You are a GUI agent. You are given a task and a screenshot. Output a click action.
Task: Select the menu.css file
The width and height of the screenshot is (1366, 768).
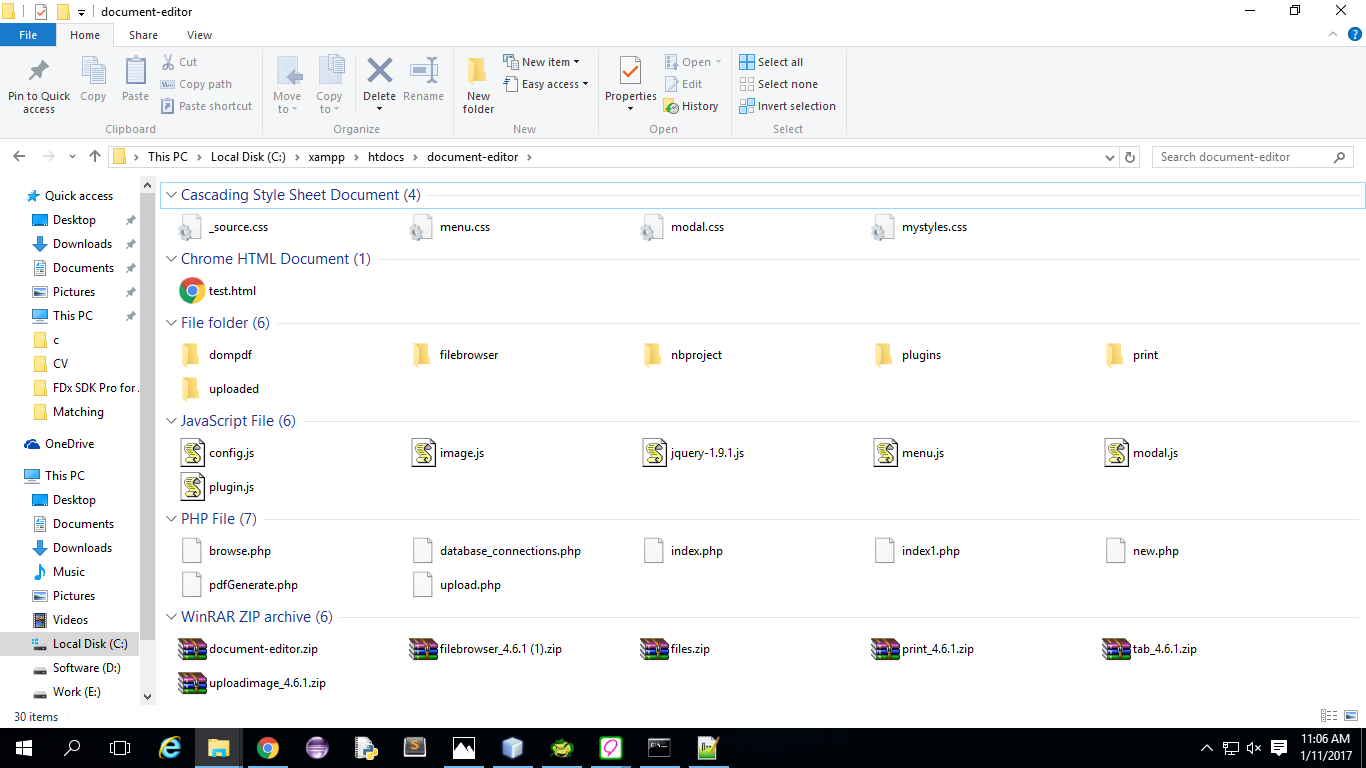(450, 227)
